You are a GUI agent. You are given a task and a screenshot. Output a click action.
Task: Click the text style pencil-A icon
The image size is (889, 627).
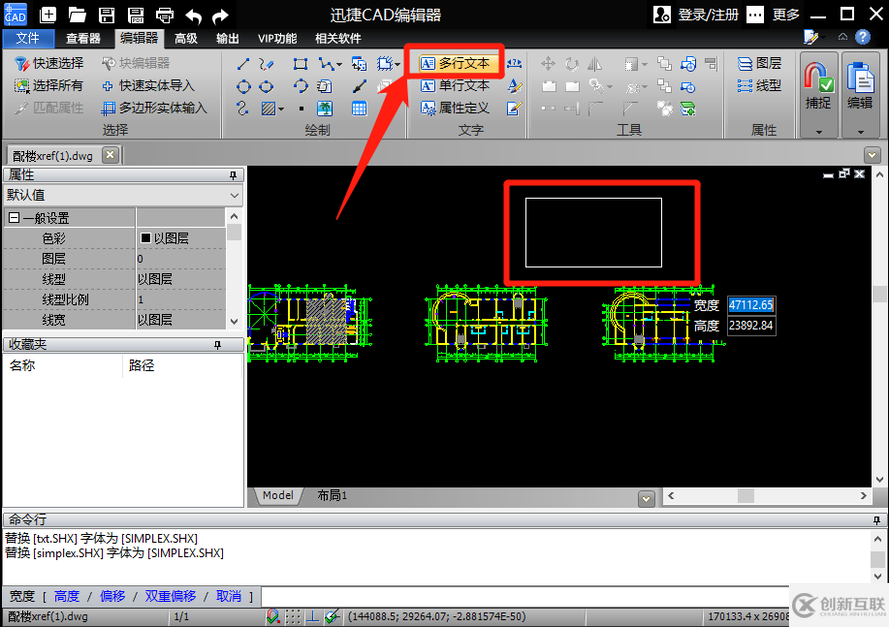click(514, 86)
